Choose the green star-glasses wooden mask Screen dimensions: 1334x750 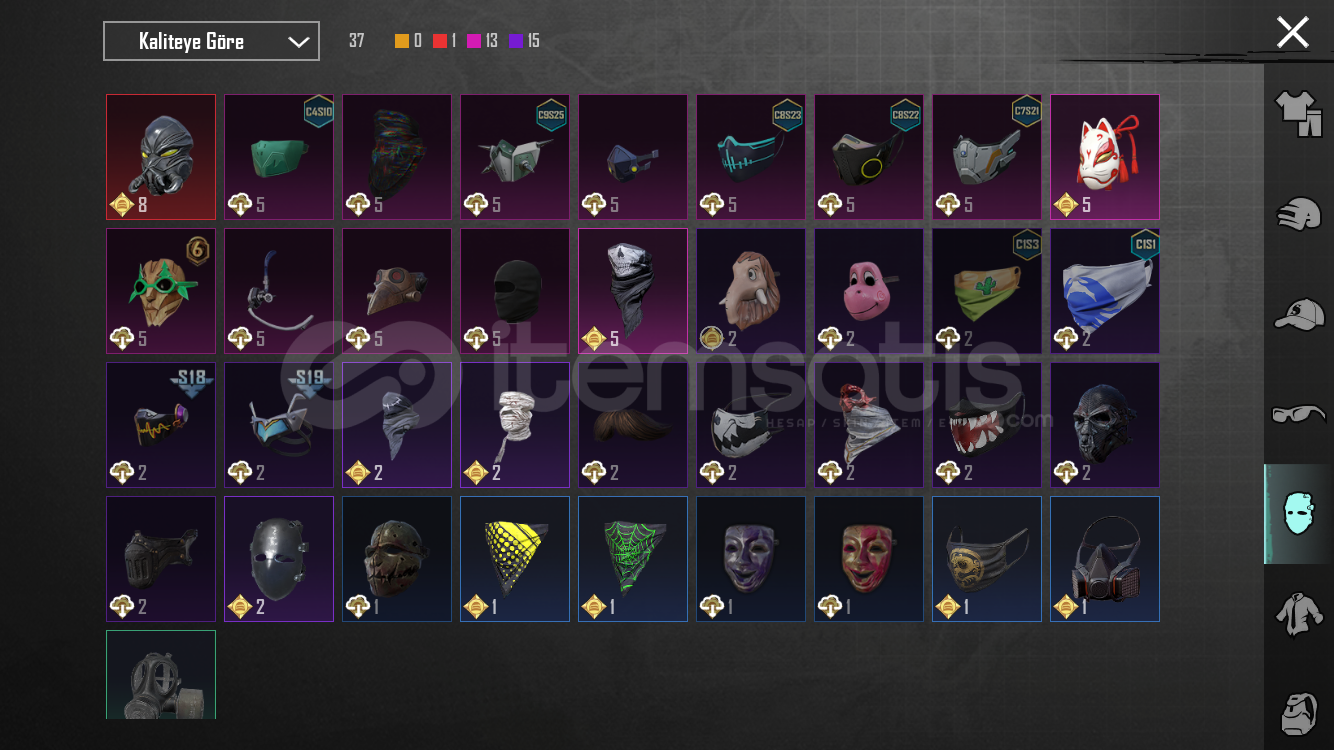click(161, 291)
